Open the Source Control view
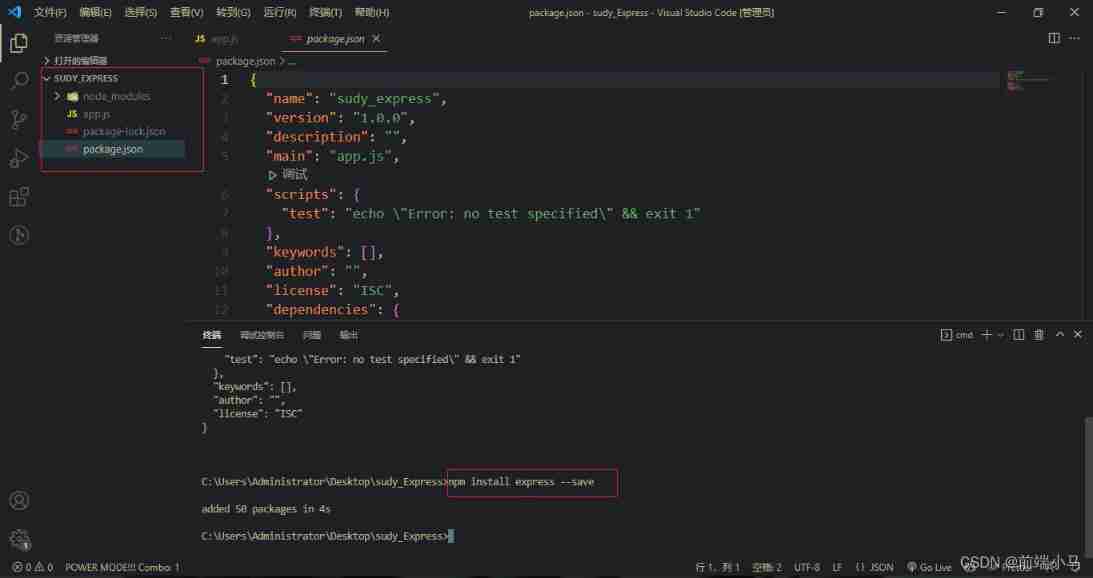 [x=18, y=120]
